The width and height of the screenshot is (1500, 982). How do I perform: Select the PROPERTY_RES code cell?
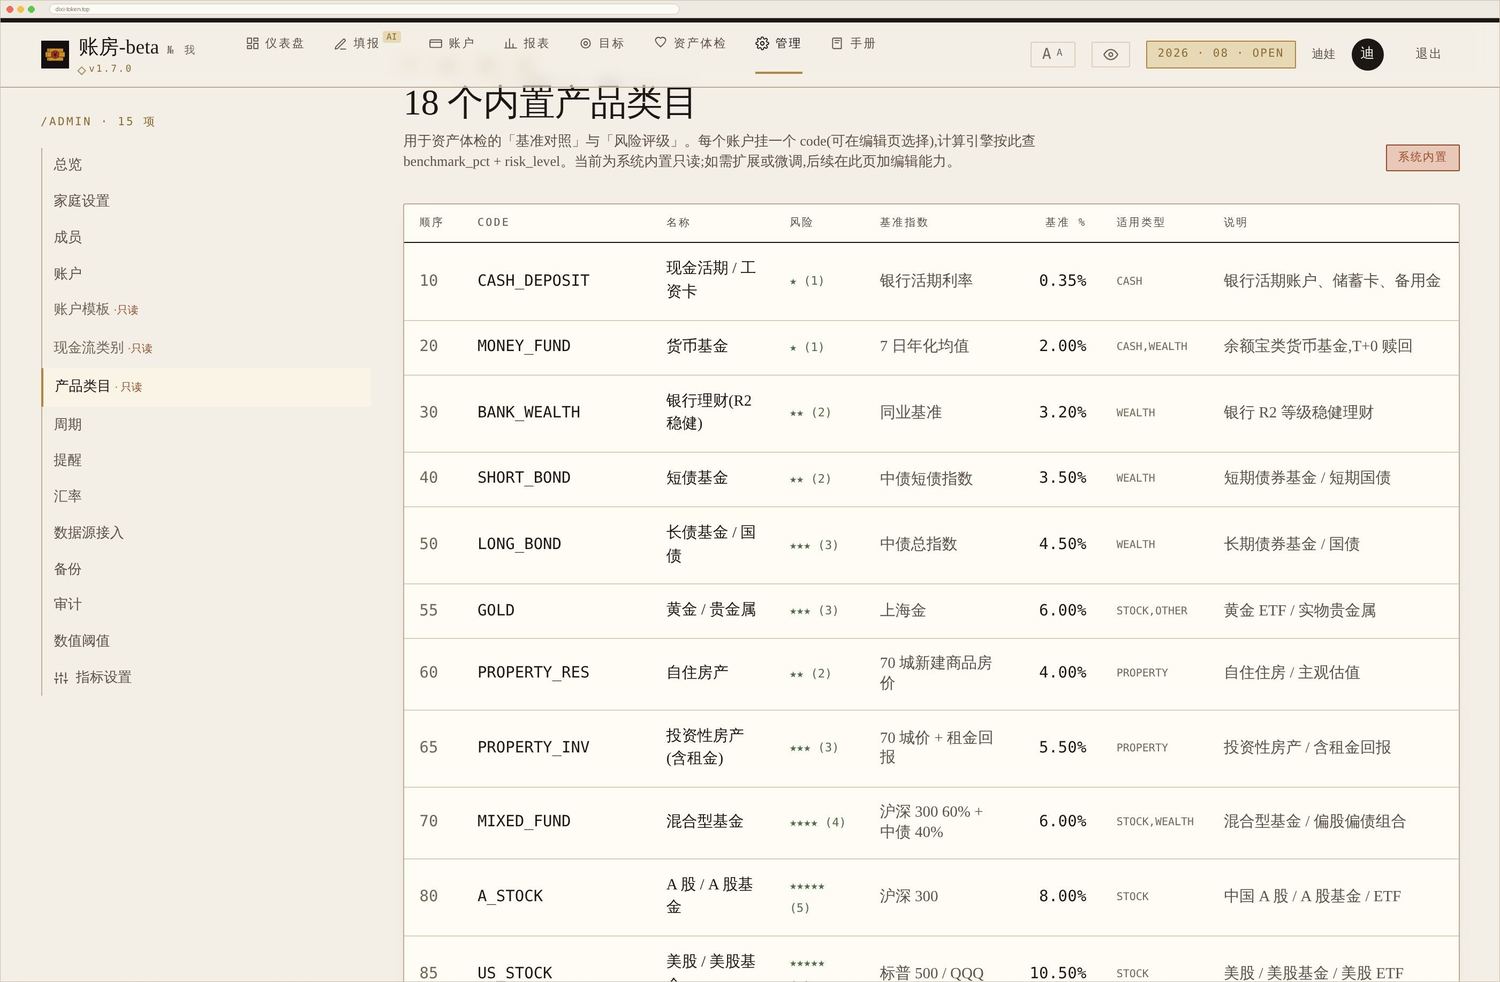pos(533,673)
